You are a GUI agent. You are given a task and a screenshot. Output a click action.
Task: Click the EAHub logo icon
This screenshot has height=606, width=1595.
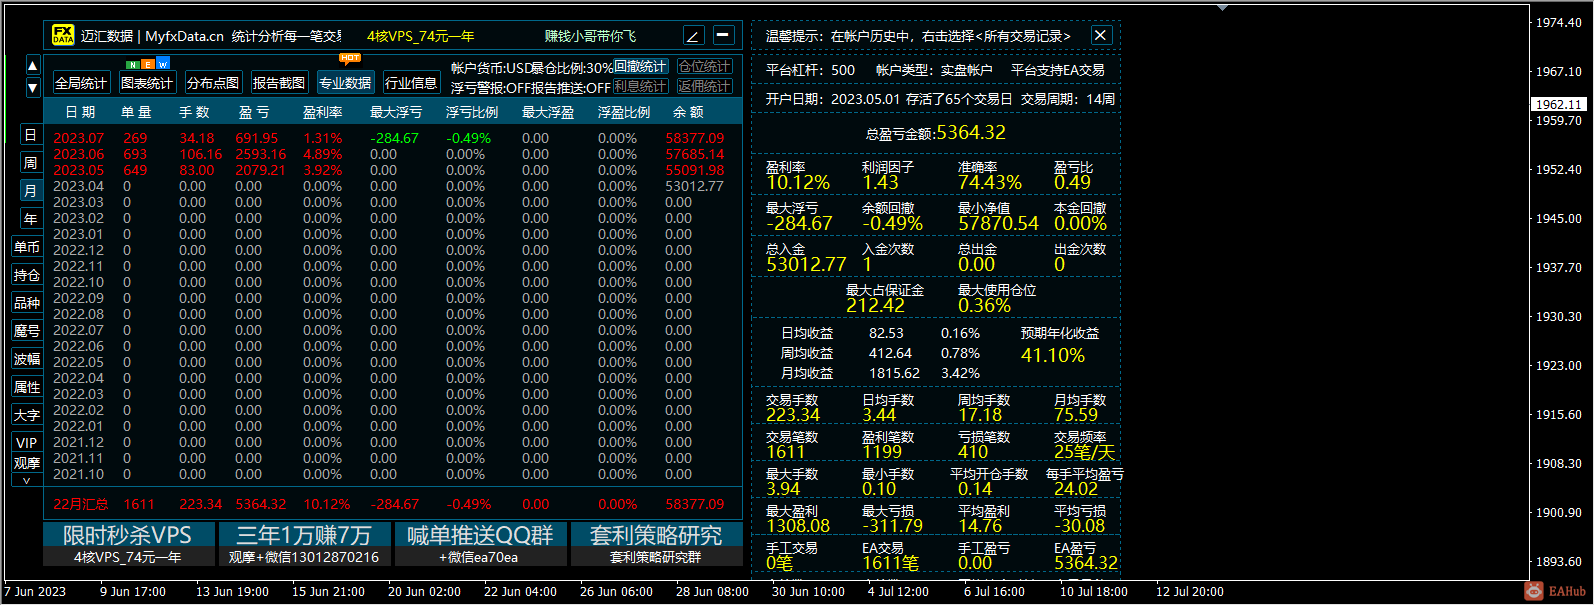coord(1534,591)
